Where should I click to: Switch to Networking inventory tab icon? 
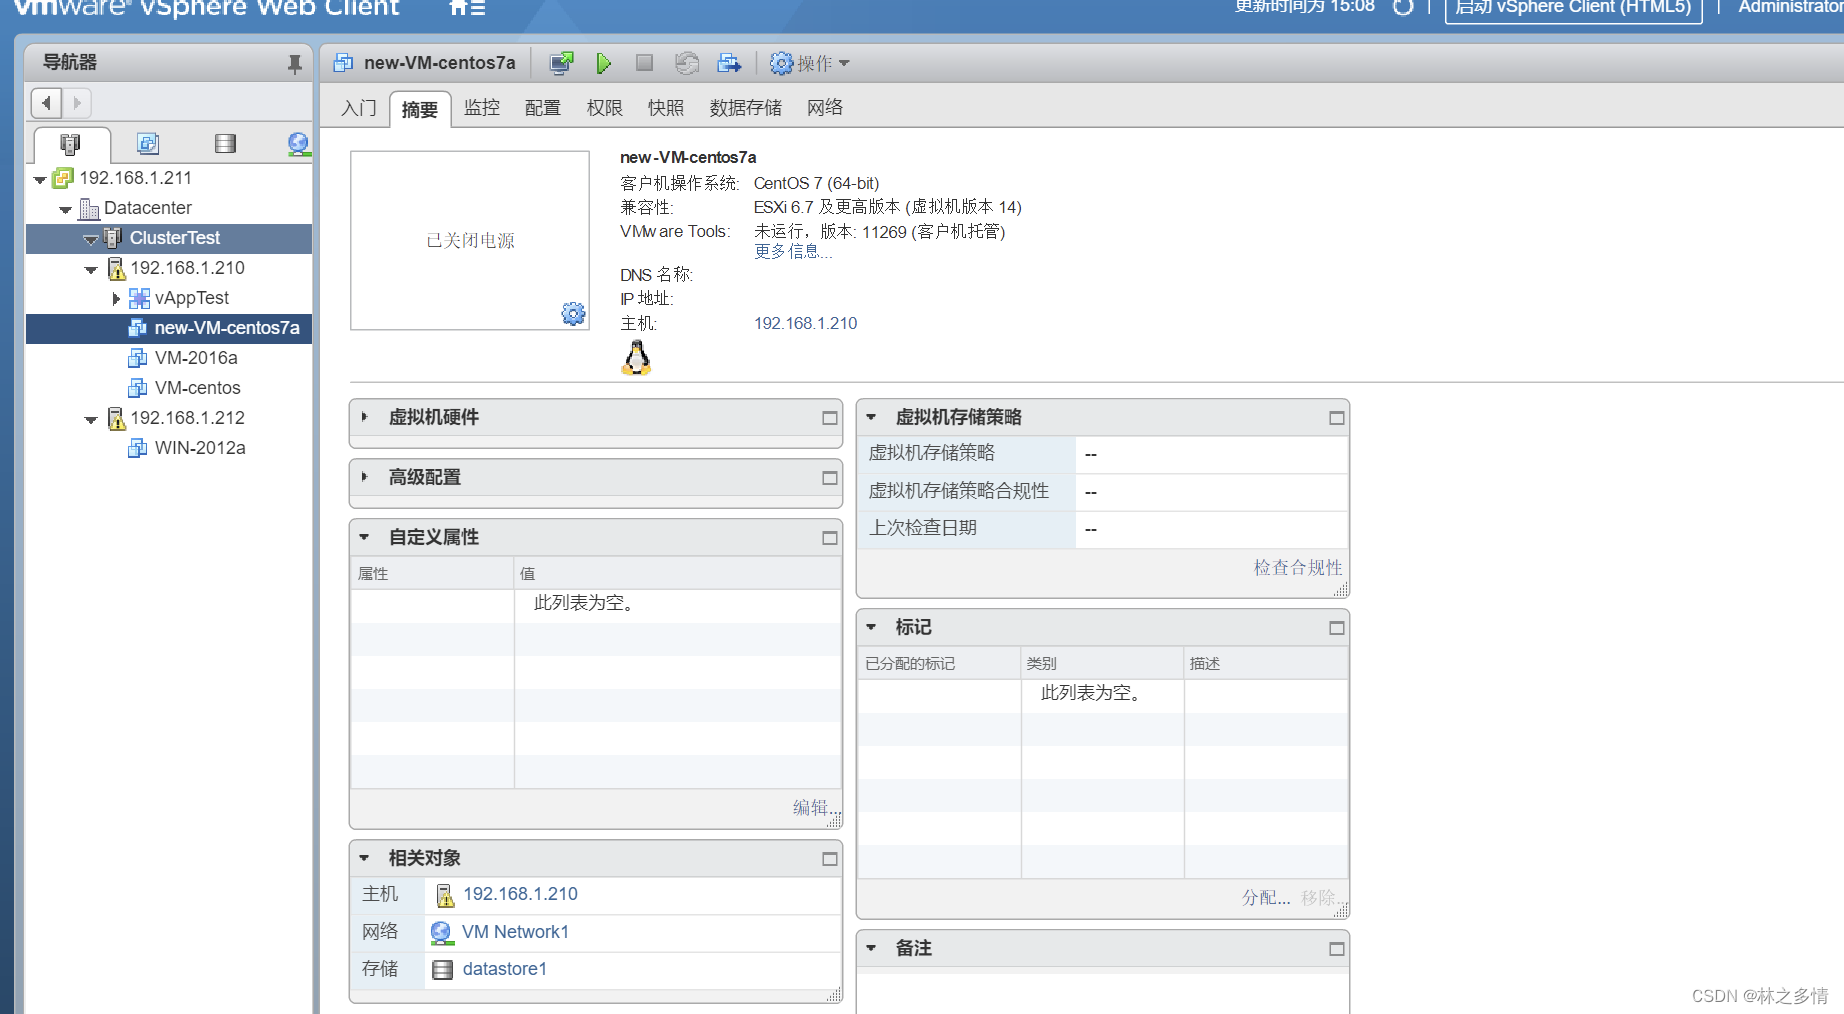[x=298, y=144]
